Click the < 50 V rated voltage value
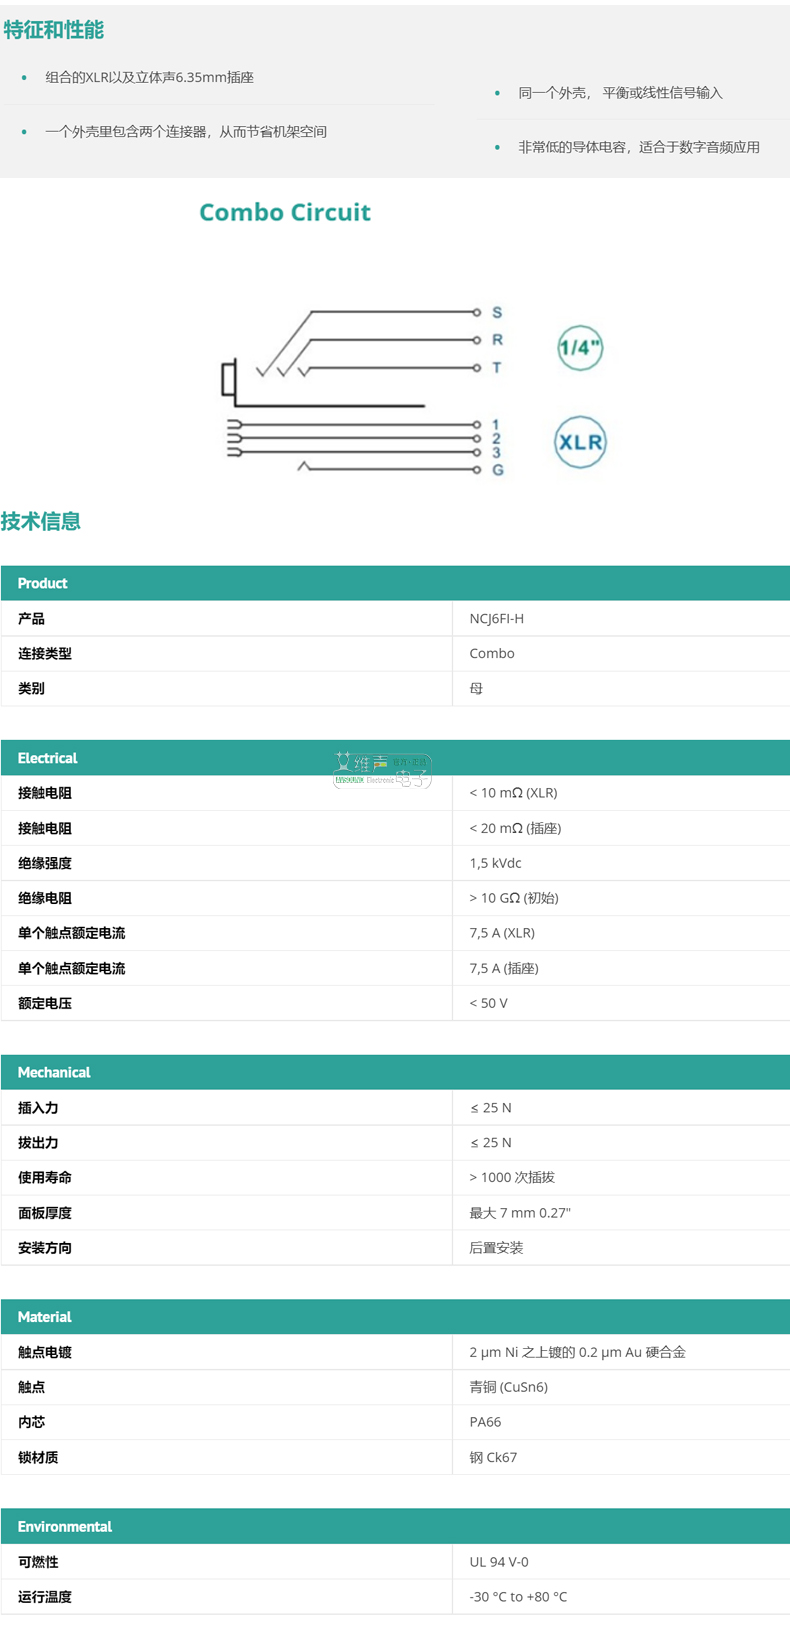 [488, 1003]
